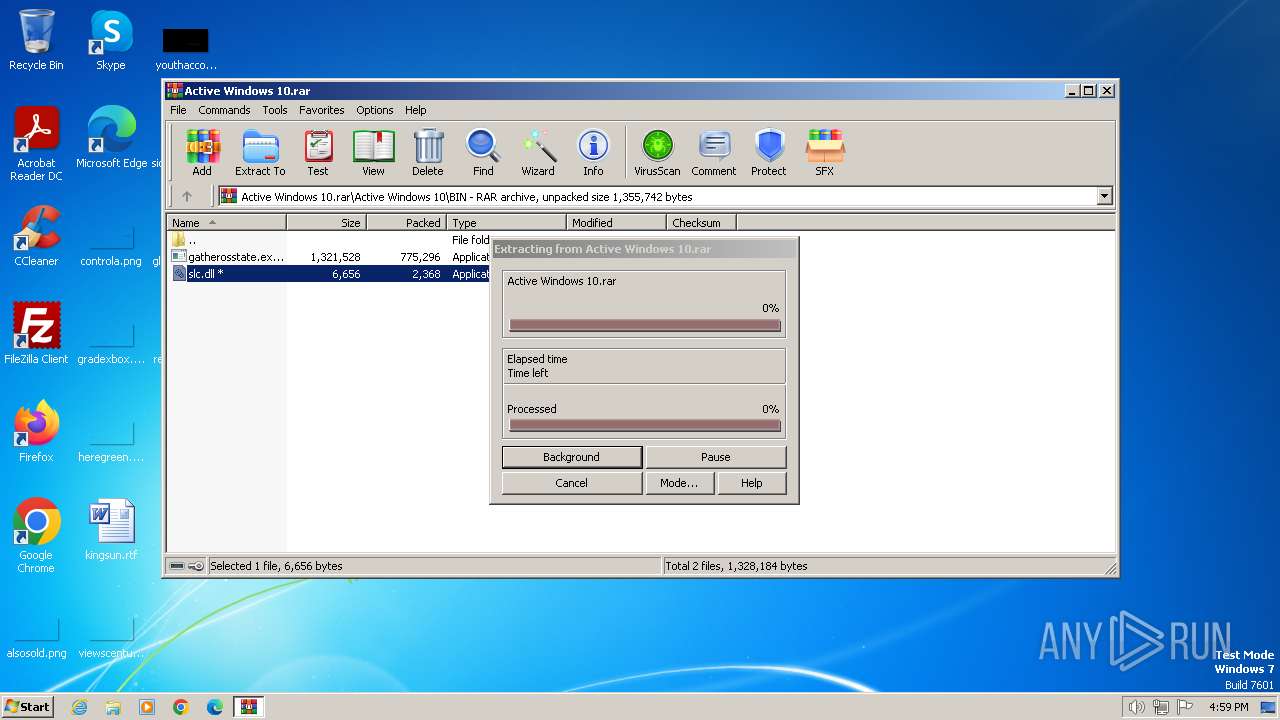Select the parent folder '..' row
Screen dimensions: 1280x720
point(330,240)
